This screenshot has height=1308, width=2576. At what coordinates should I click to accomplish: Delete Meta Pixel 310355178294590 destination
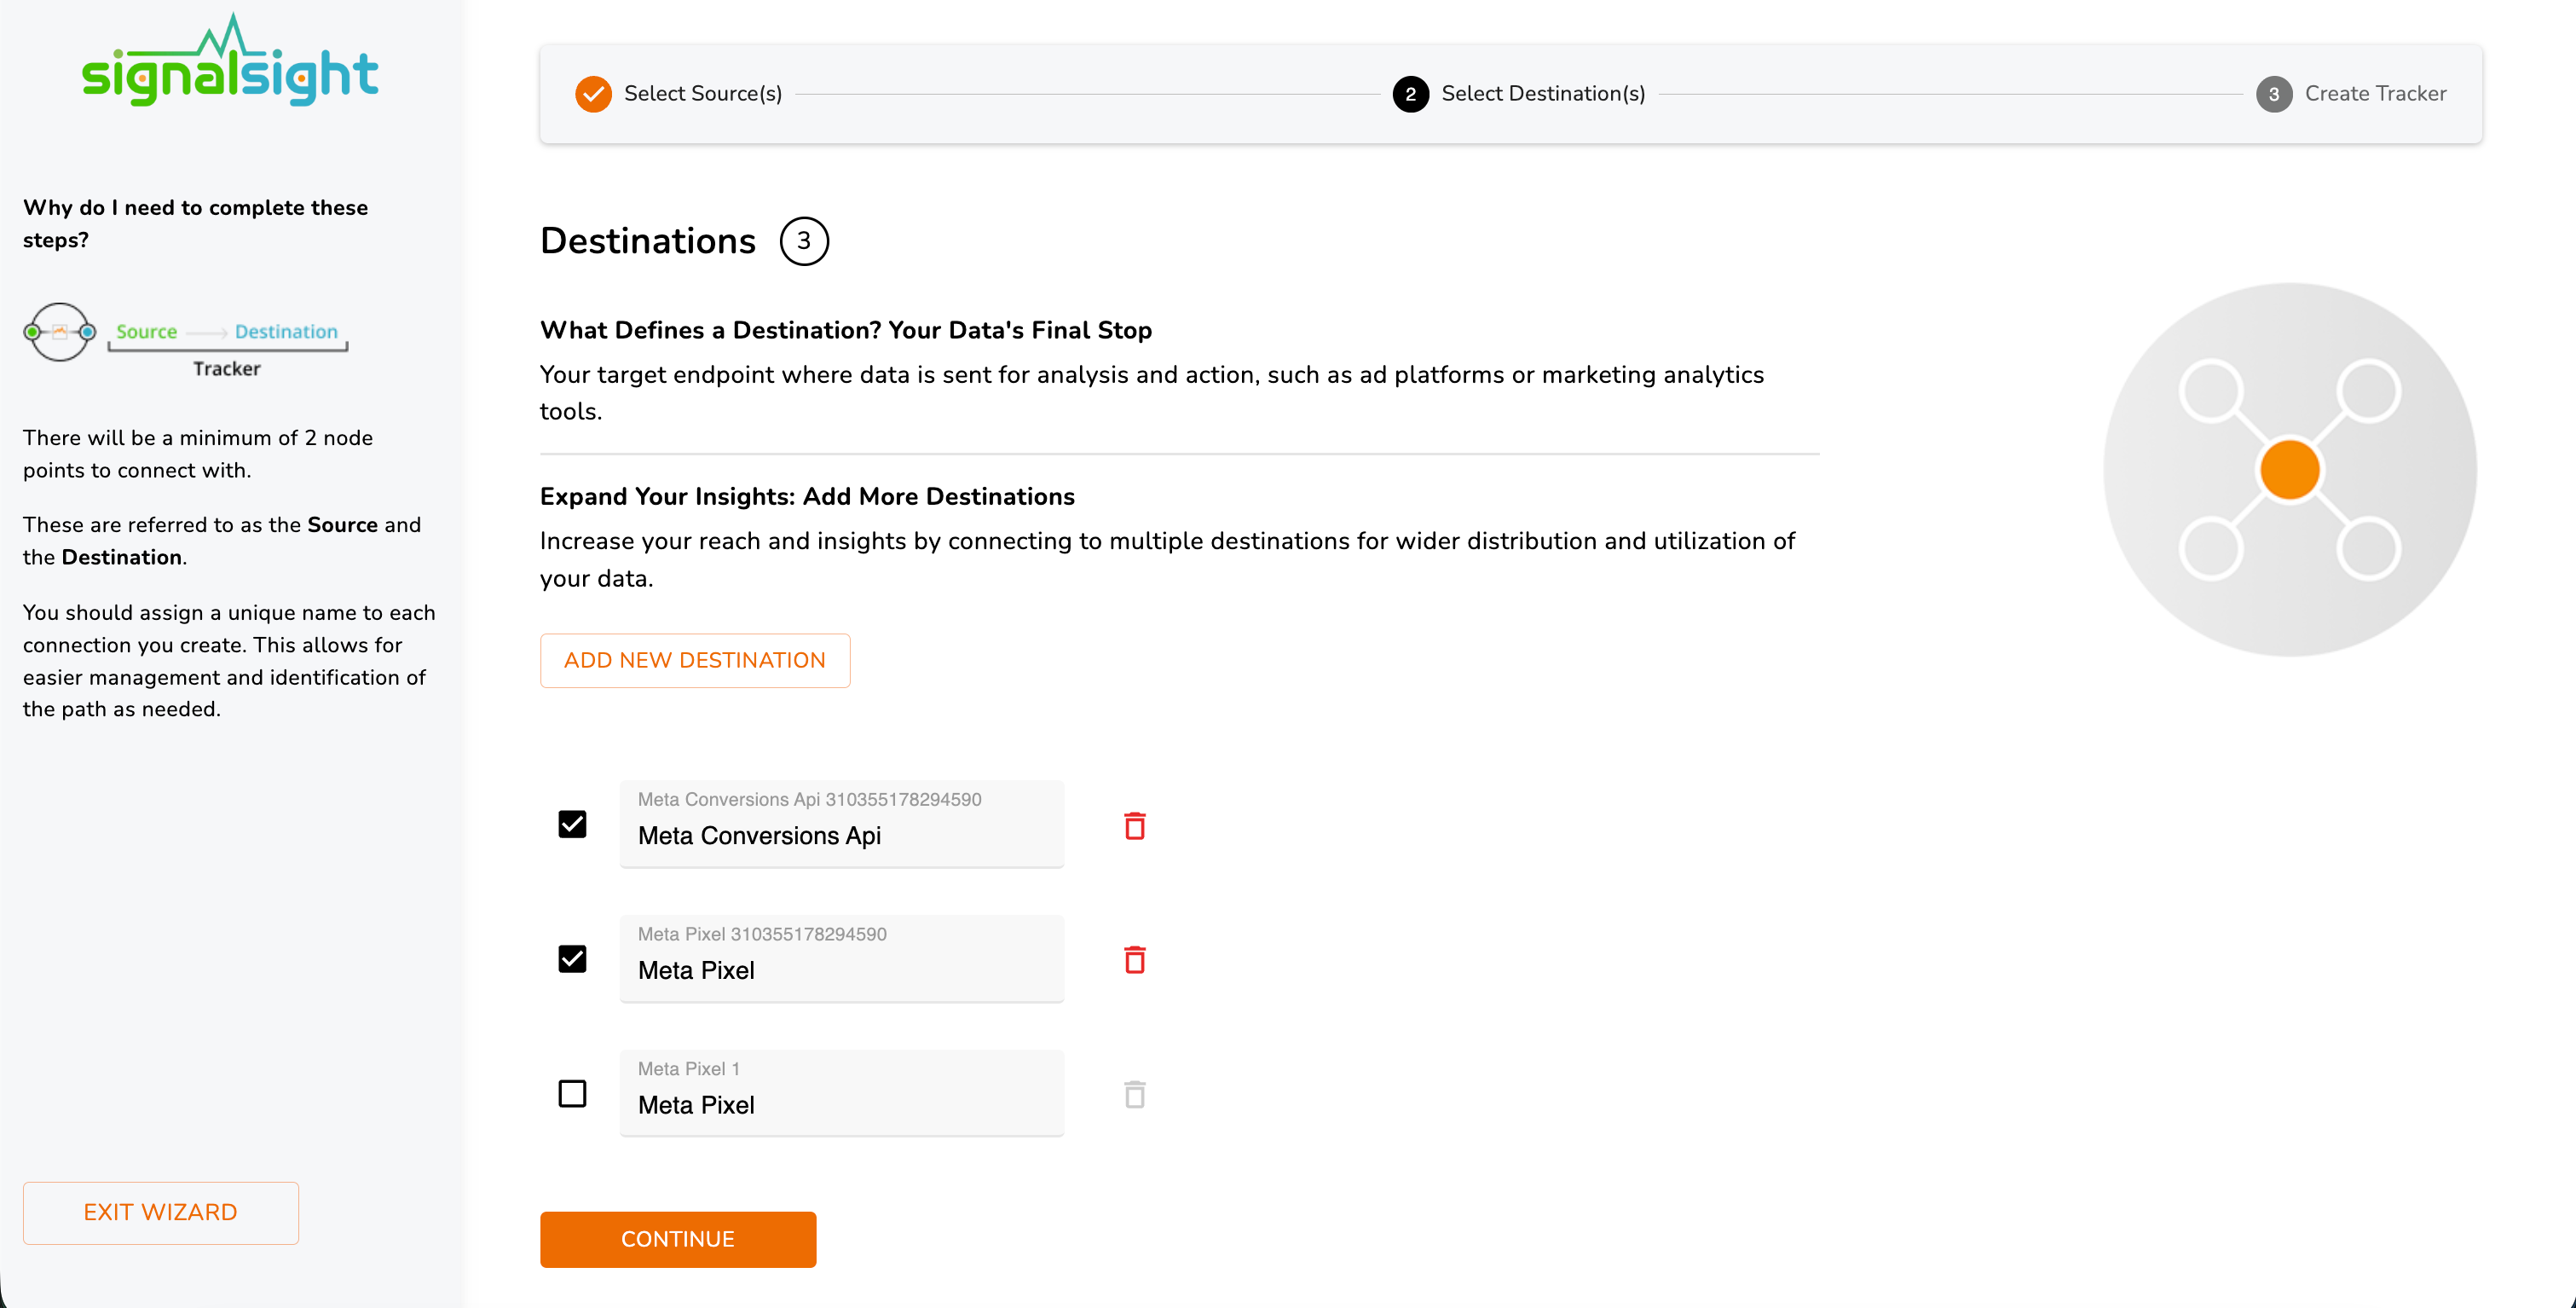coord(1134,960)
